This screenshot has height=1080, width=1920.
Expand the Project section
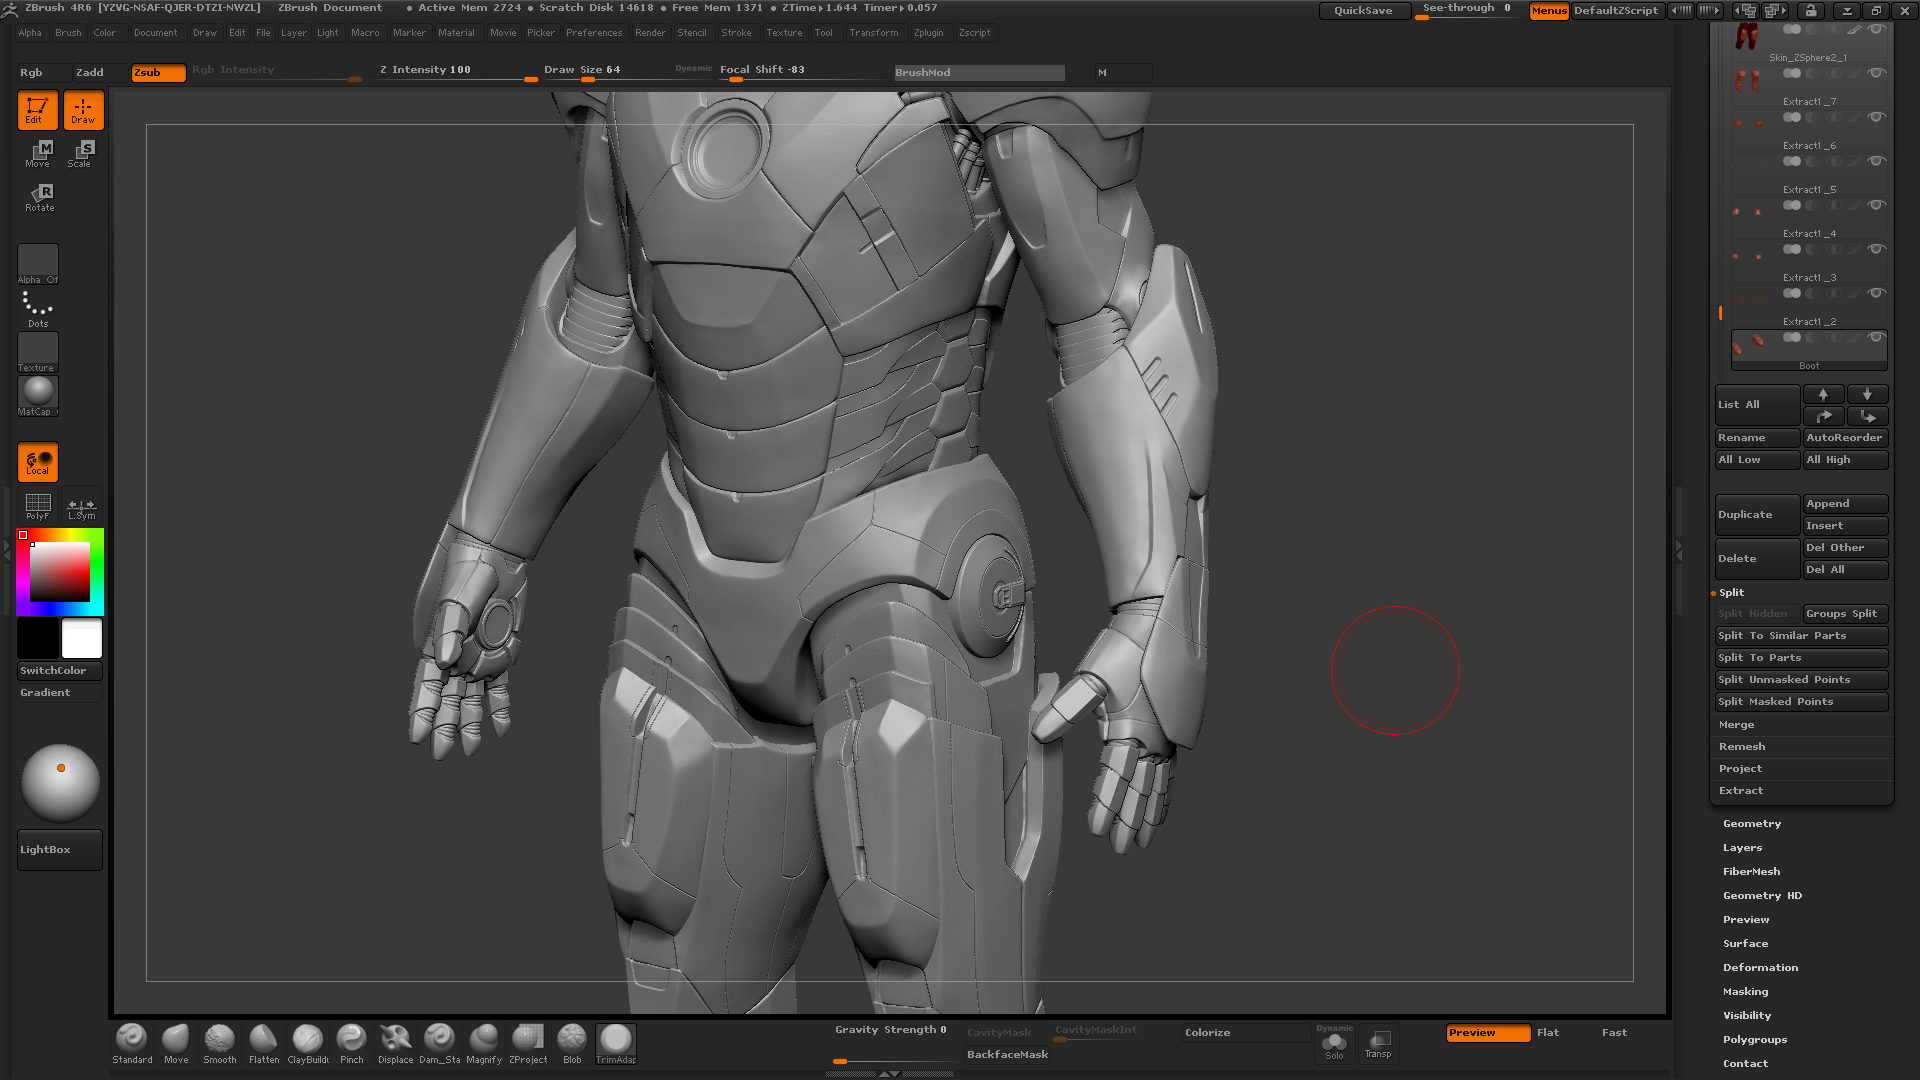(x=1741, y=769)
